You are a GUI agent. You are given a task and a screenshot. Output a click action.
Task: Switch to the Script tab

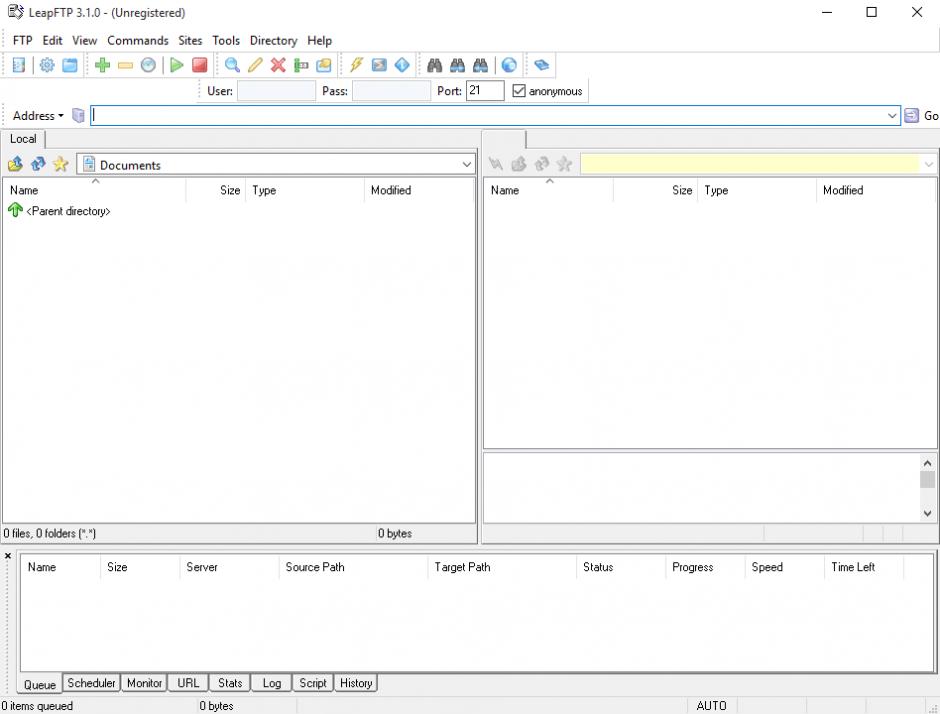pos(313,683)
